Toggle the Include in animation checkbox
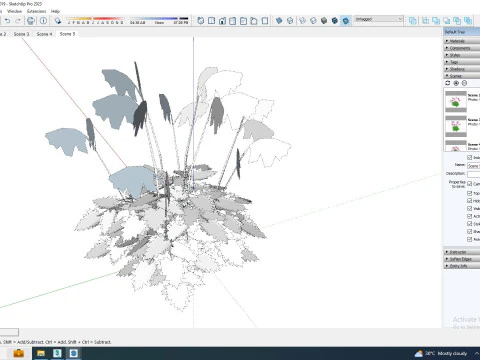Viewport: 480px width, 360px height. pos(470,157)
